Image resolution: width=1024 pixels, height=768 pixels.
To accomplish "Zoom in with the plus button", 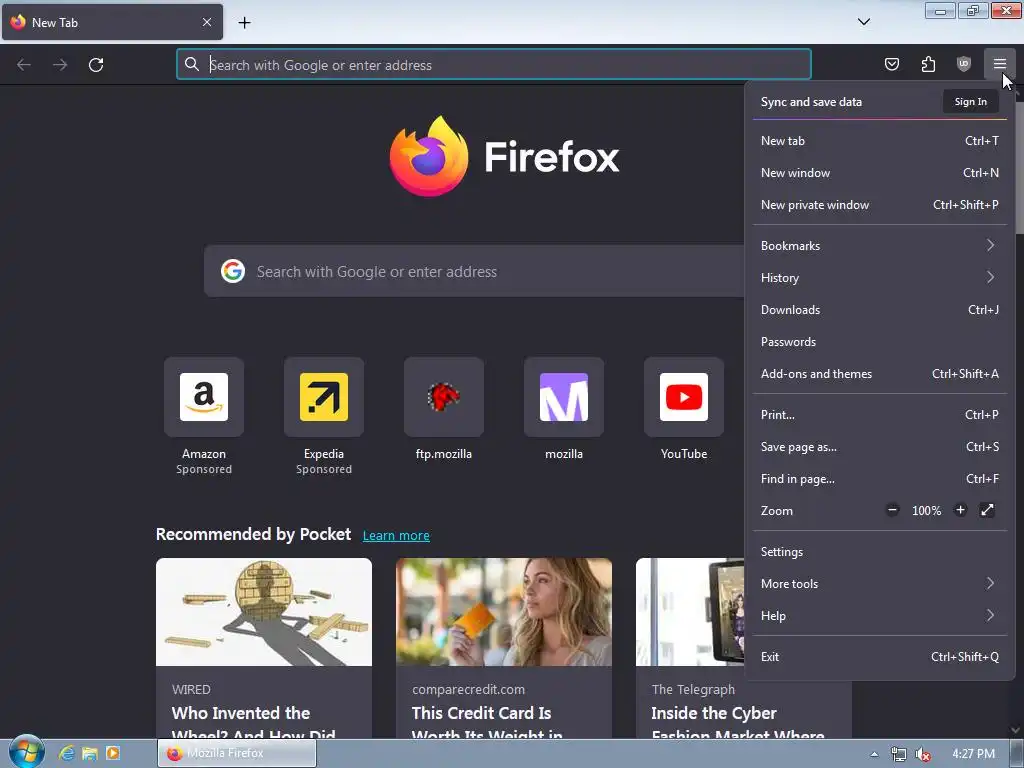I will [960, 510].
